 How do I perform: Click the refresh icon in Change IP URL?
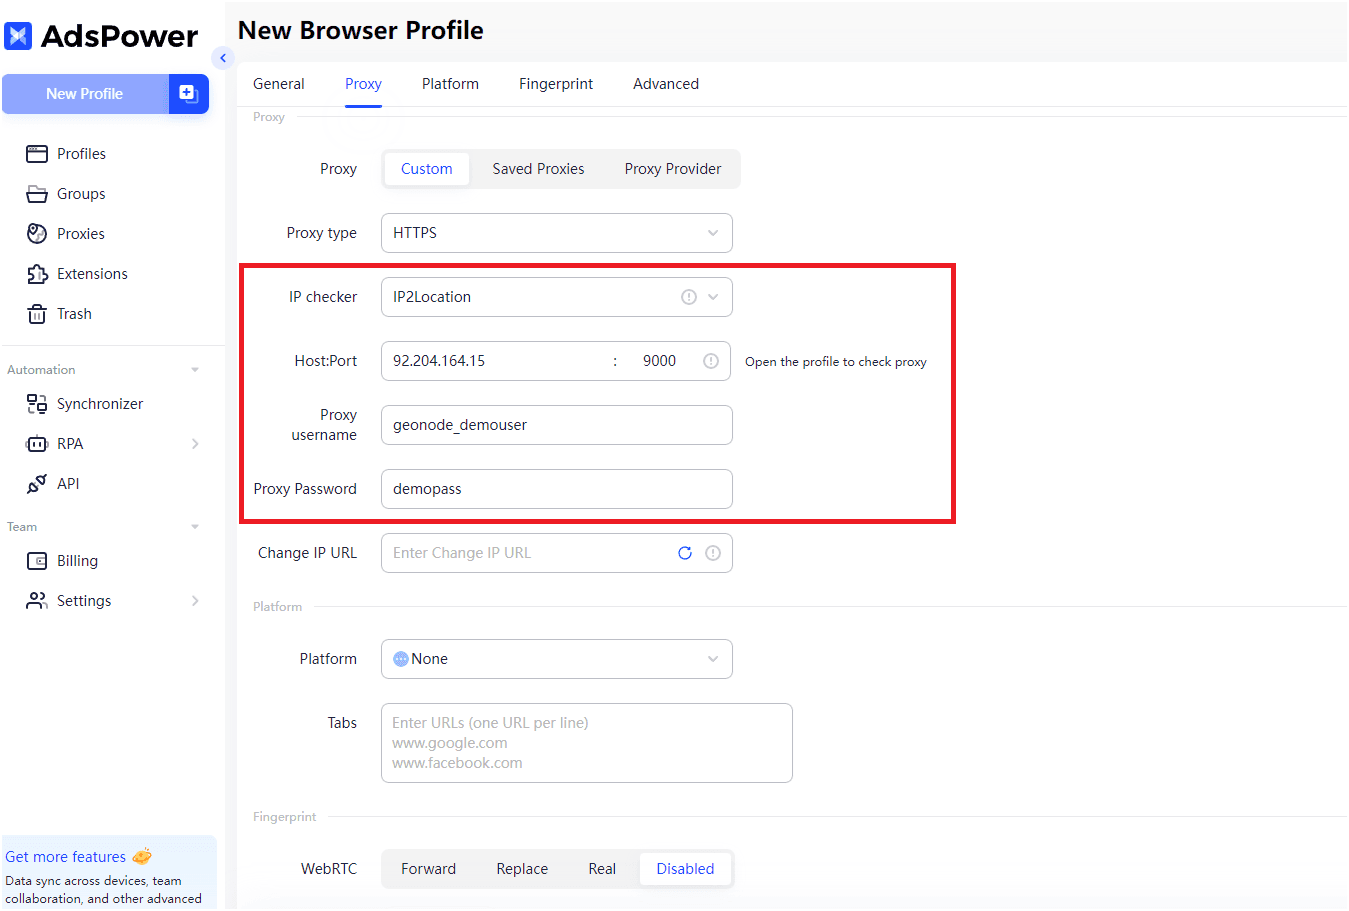pos(685,552)
